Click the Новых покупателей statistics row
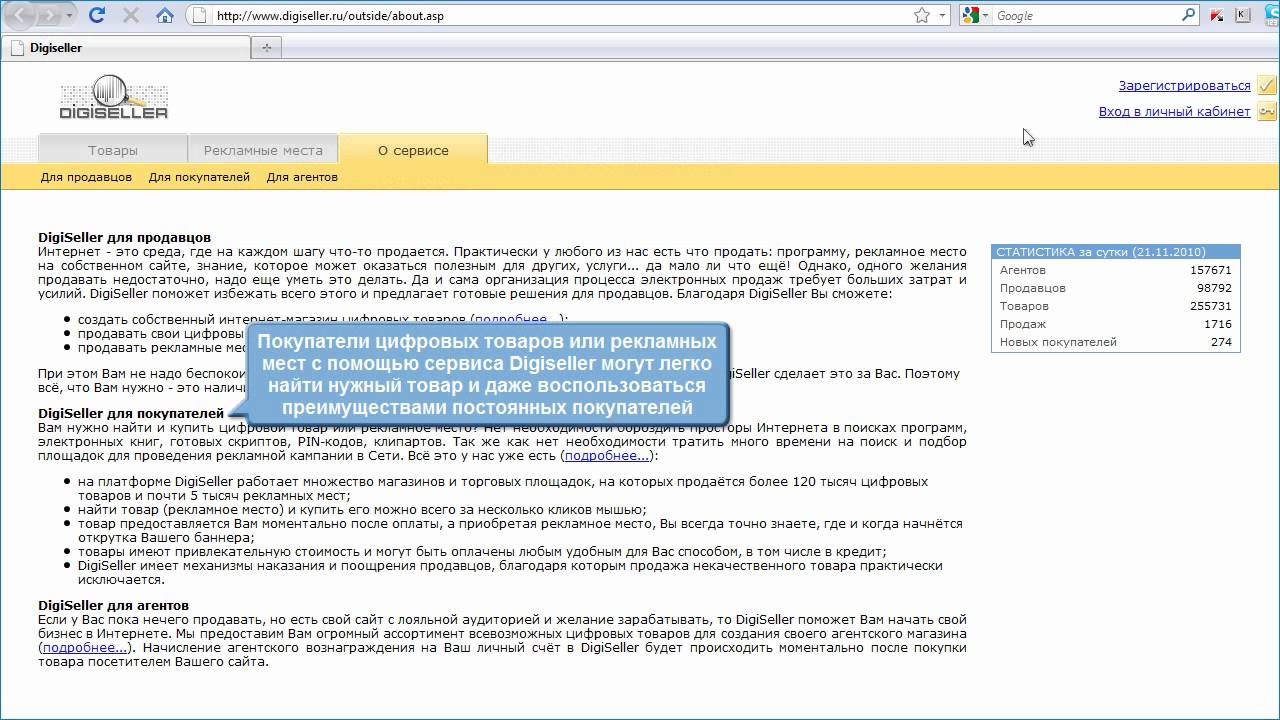1280x720 pixels. [x=1116, y=342]
